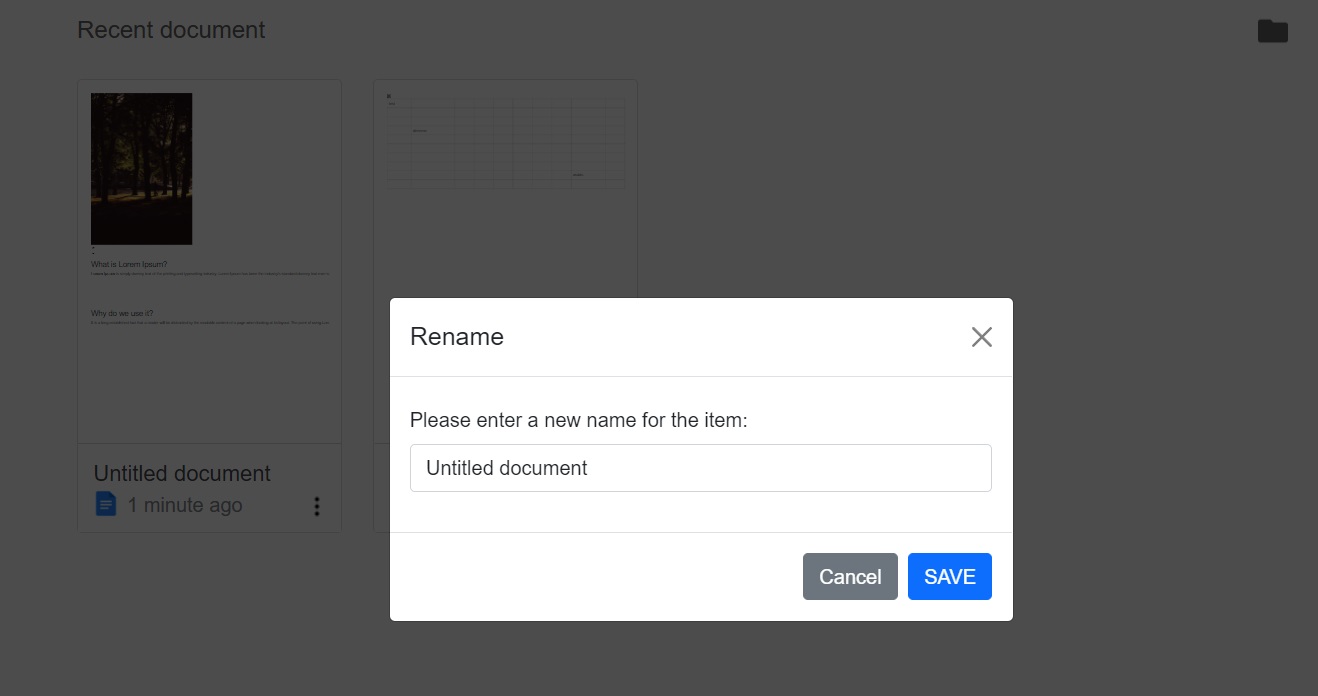This screenshot has width=1318, height=696.
Task: Click the 'What is Lorem Ipsum?' text in the preview
Action: point(129,263)
